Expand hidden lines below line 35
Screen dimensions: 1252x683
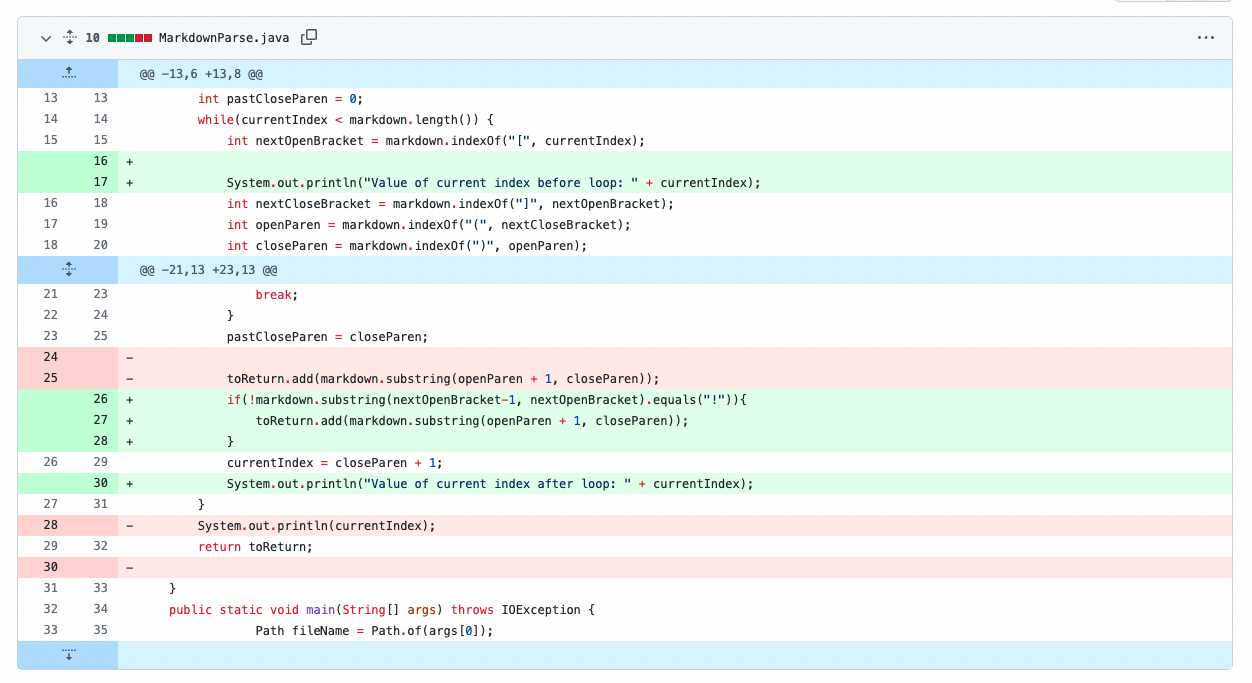click(x=68, y=656)
